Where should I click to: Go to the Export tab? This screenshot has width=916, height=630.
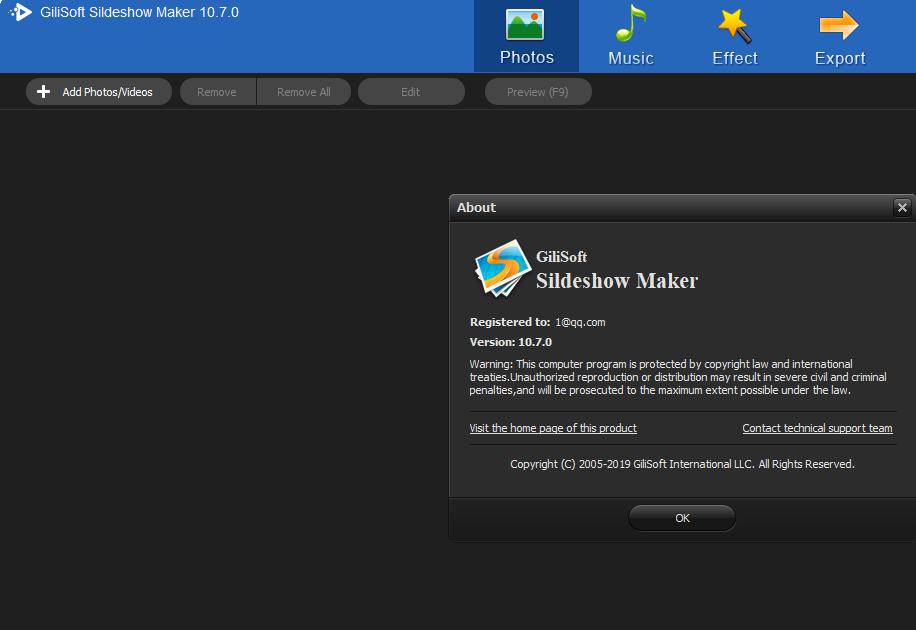pyautogui.click(x=839, y=36)
